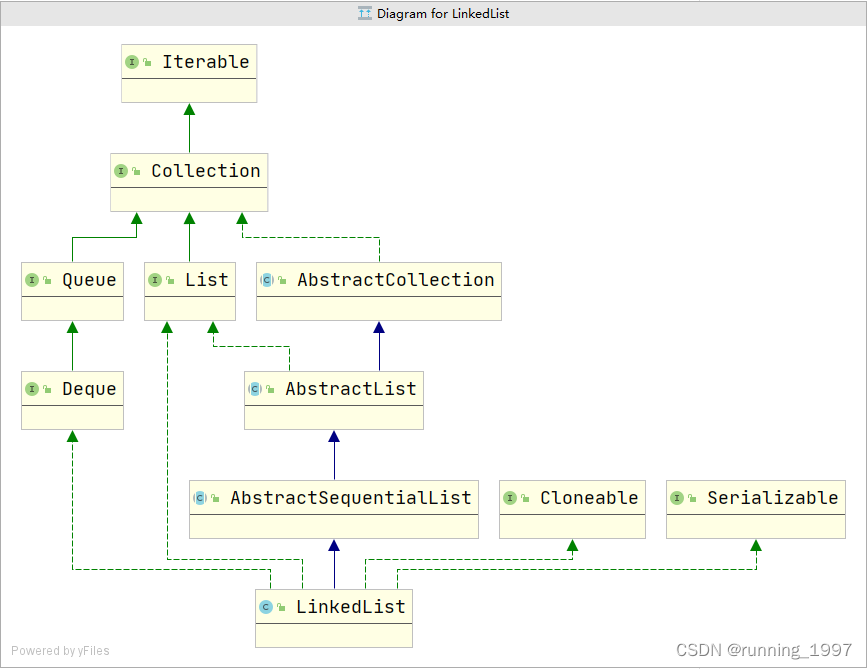Click the 'Powered by yFiles' link
The width and height of the screenshot is (867, 669).
click(x=60, y=651)
